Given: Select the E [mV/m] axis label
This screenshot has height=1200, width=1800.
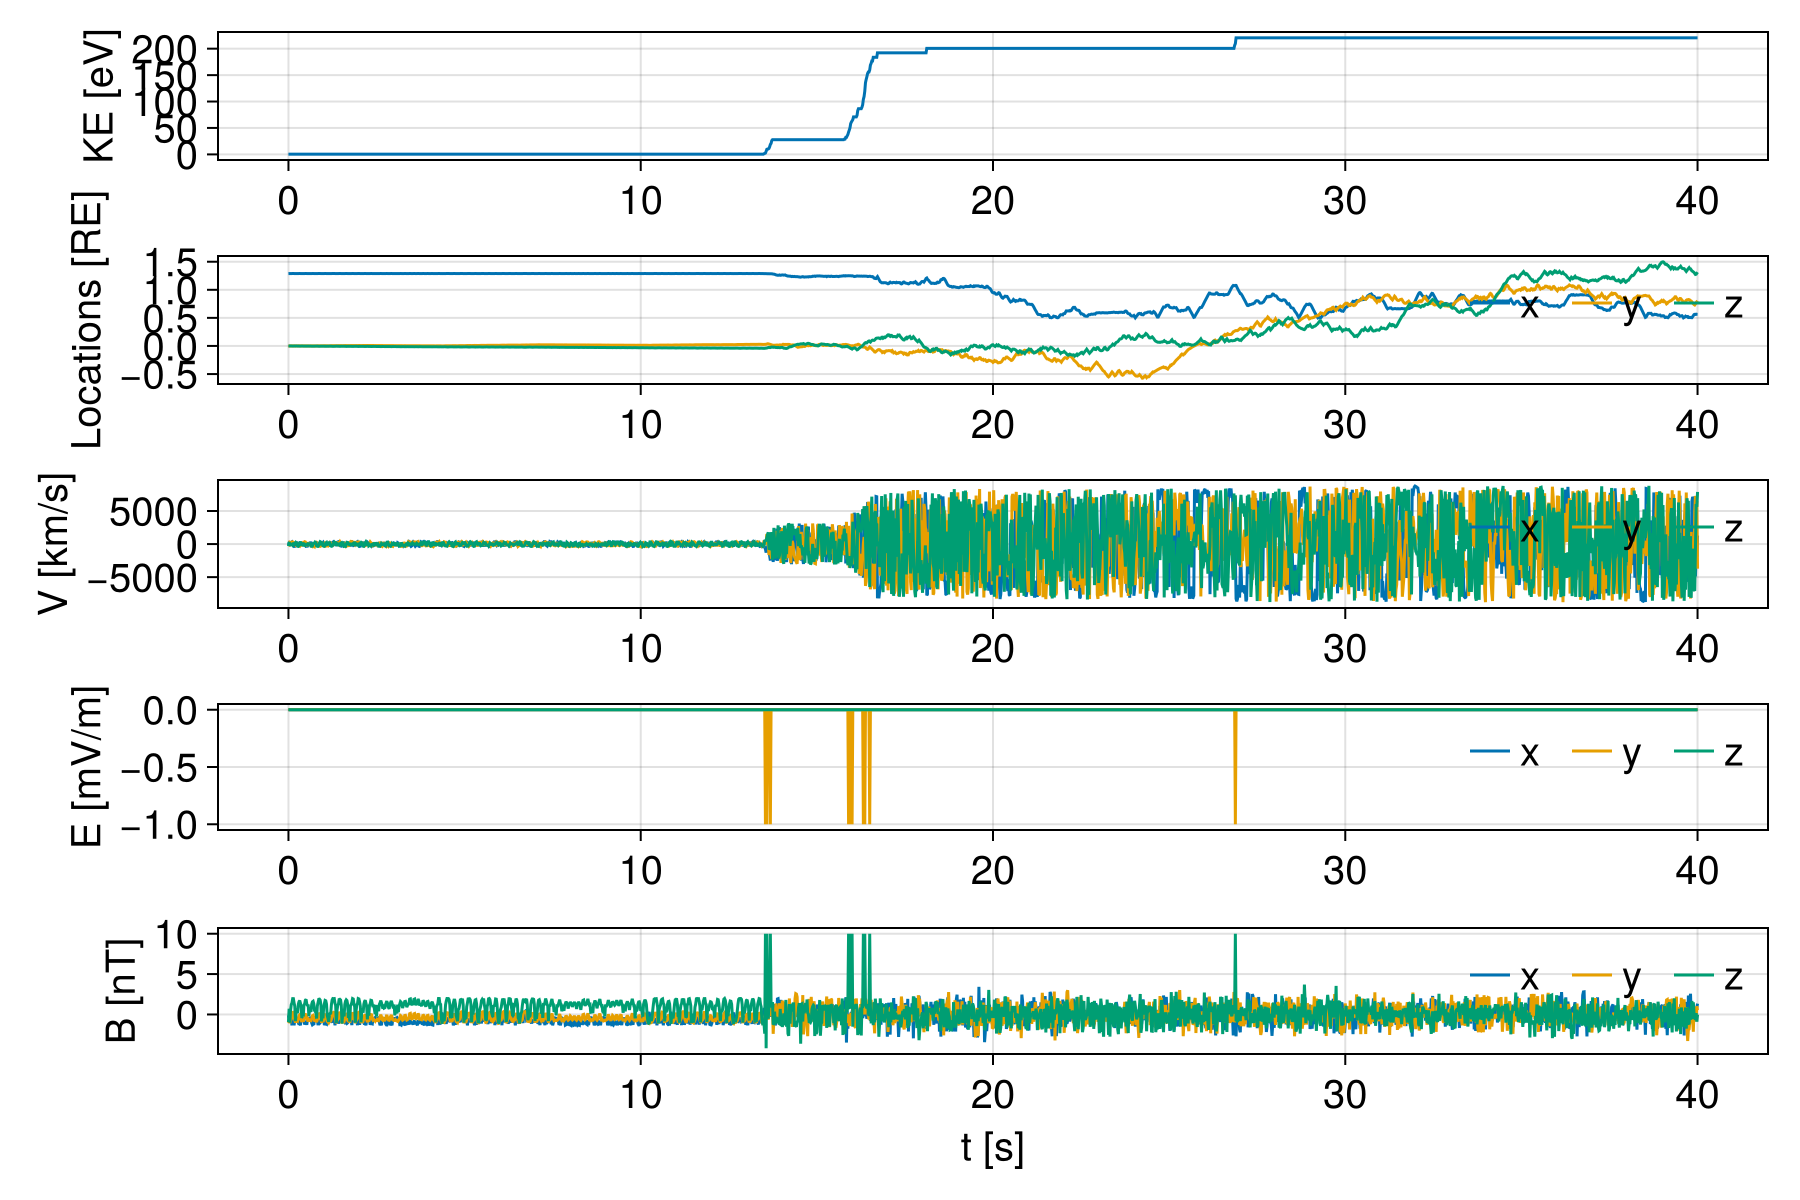Looking at the screenshot, I should point(88,767).
